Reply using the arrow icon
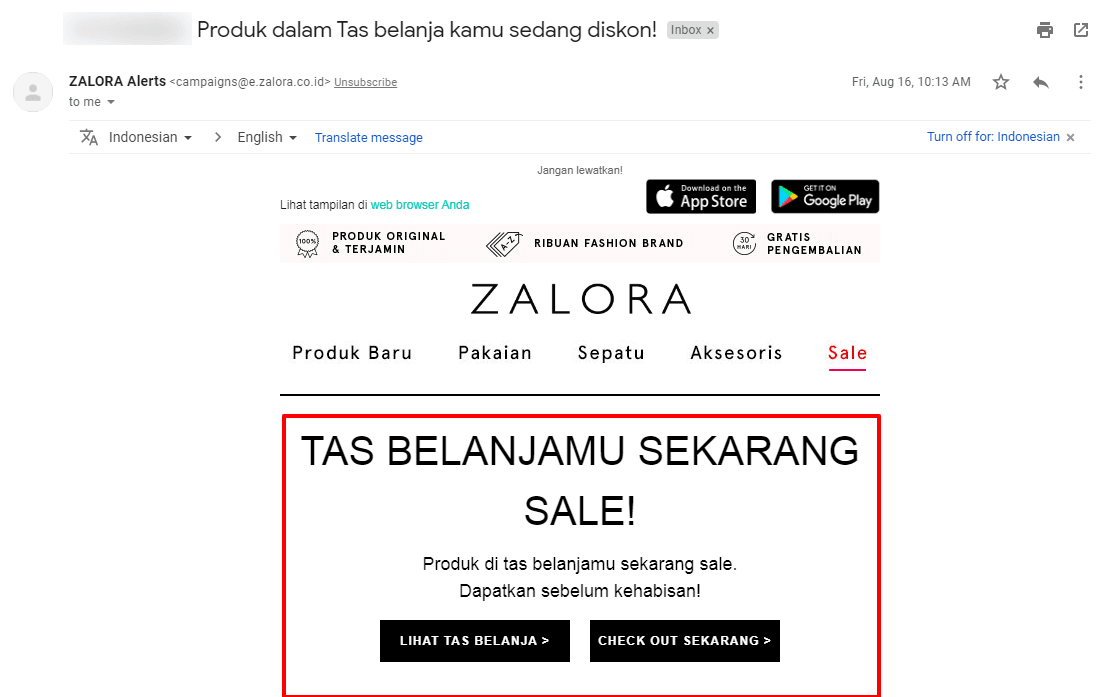1097x697 pixels. 1041,82
